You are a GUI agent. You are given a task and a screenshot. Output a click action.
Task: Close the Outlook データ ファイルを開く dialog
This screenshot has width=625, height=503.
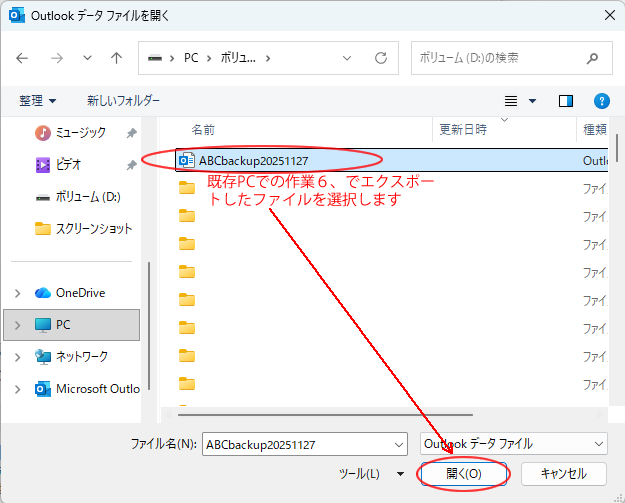pos(610,16)
